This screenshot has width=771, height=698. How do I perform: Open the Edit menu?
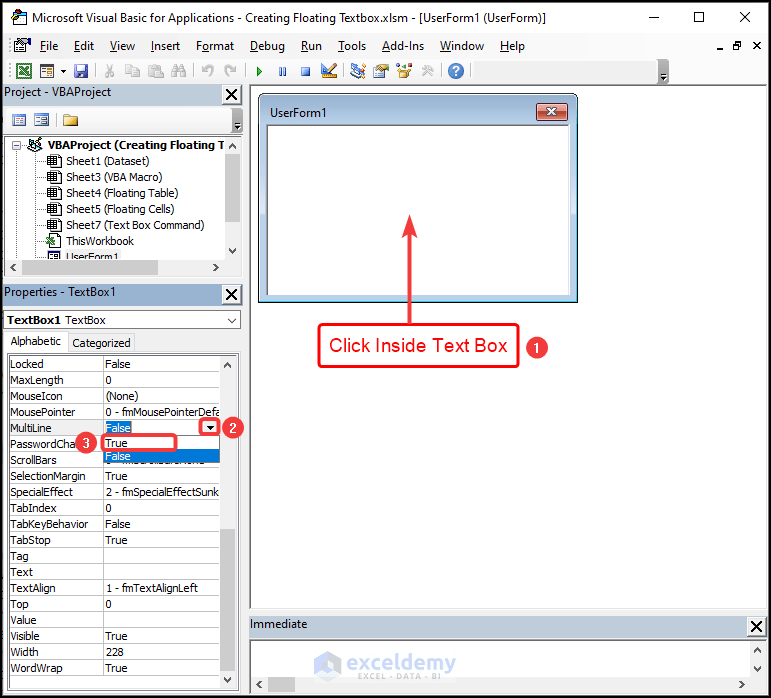pyautogui.click(x=84, y=46)
